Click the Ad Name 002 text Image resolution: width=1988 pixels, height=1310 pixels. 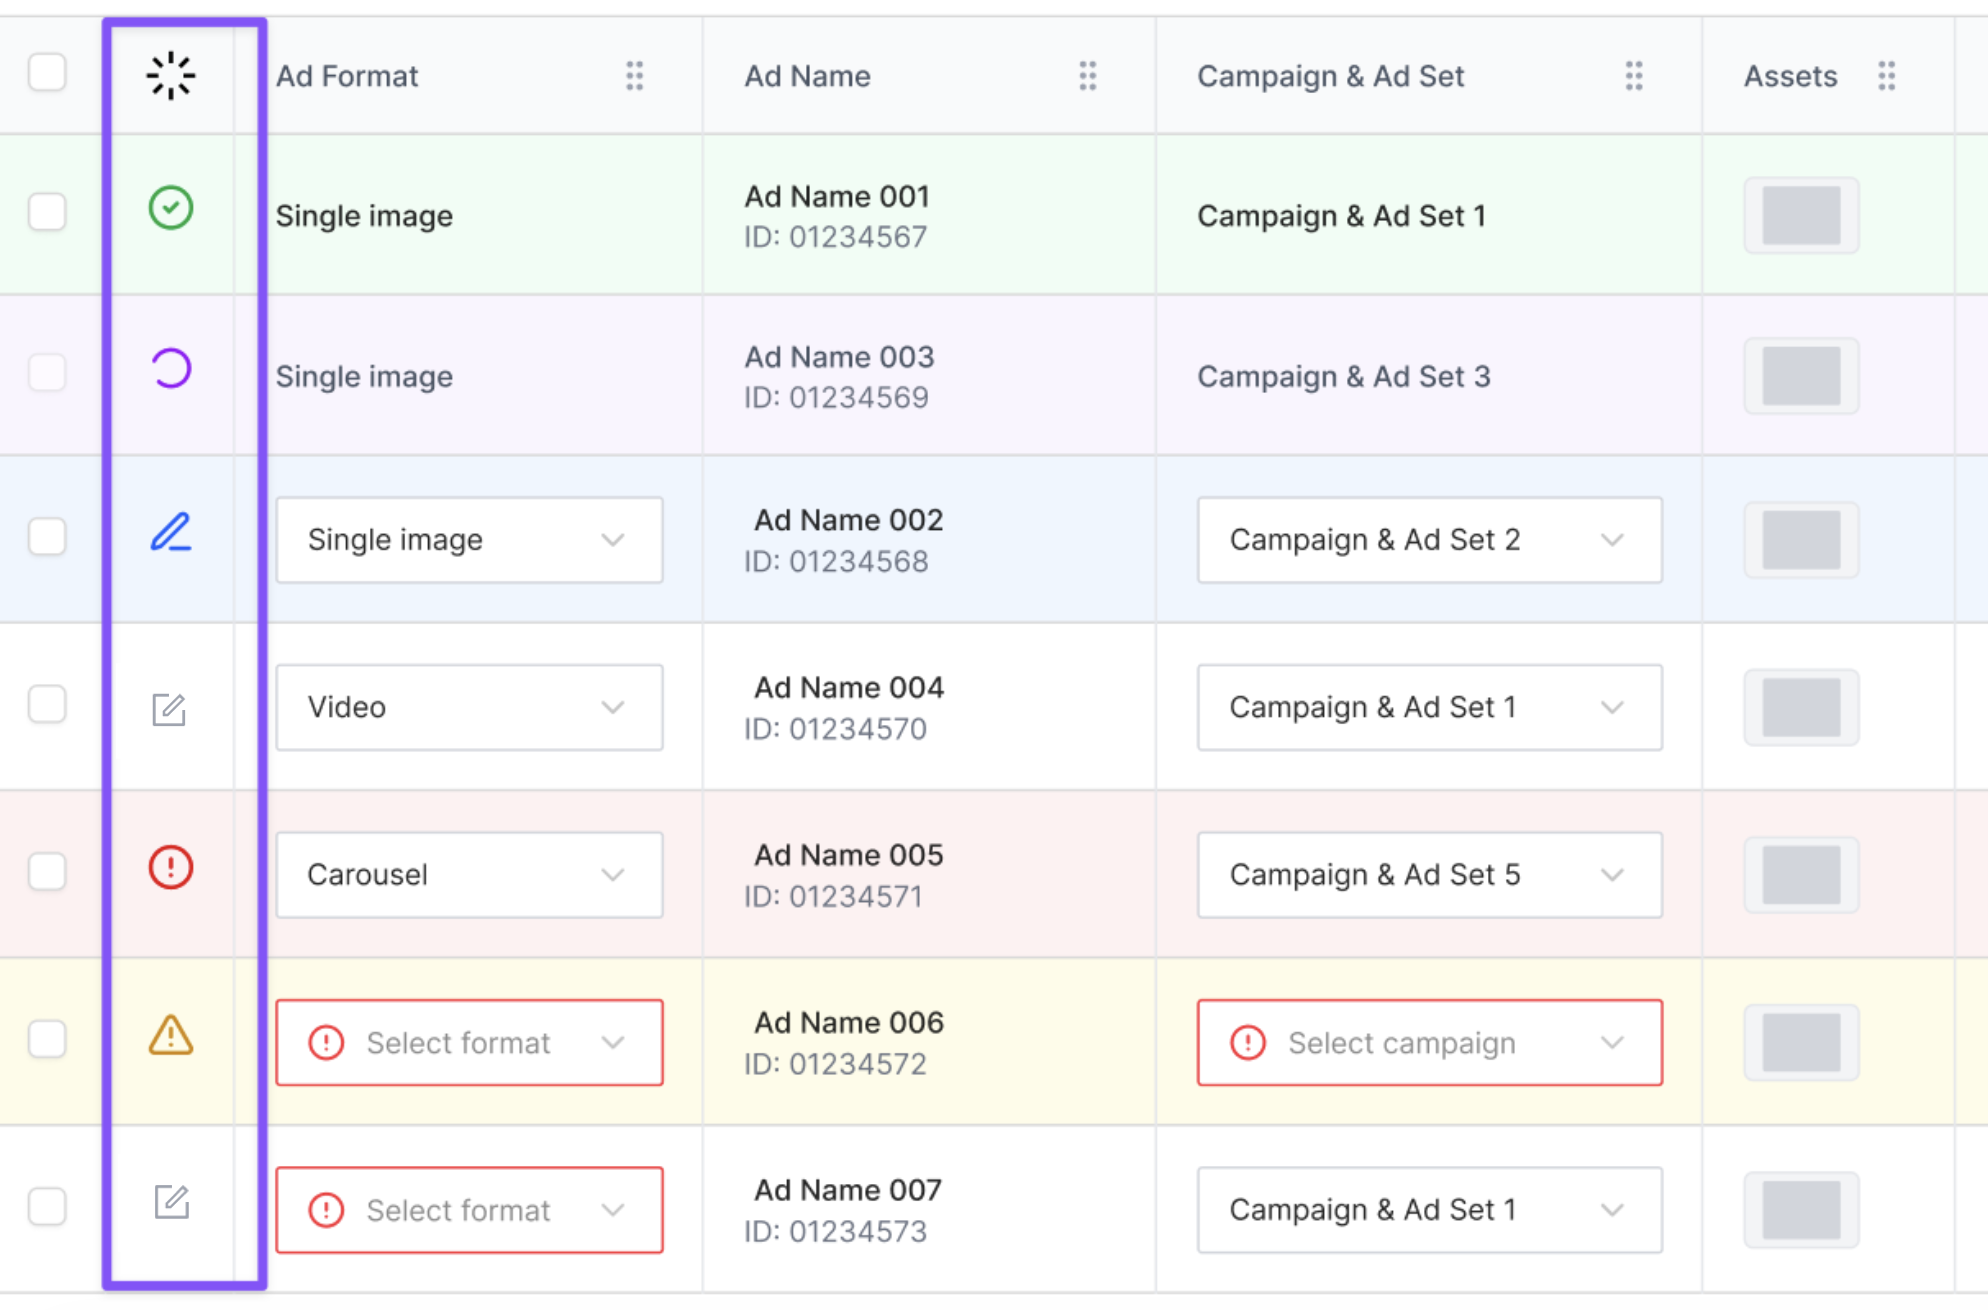coord(848,520)
